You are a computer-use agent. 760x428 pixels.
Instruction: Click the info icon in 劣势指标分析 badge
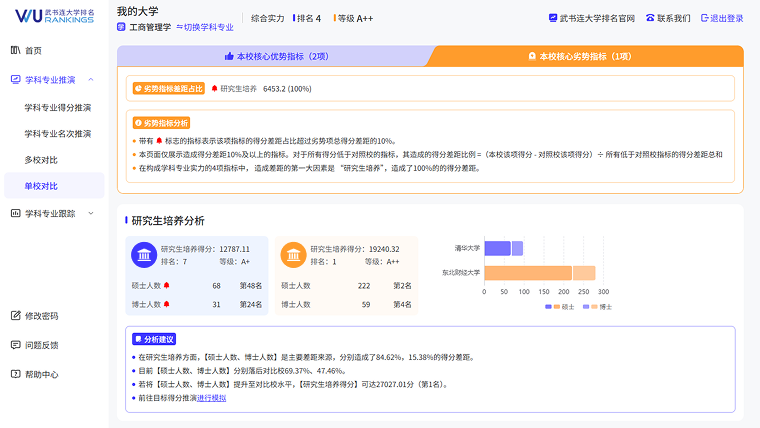click(138, 123)
